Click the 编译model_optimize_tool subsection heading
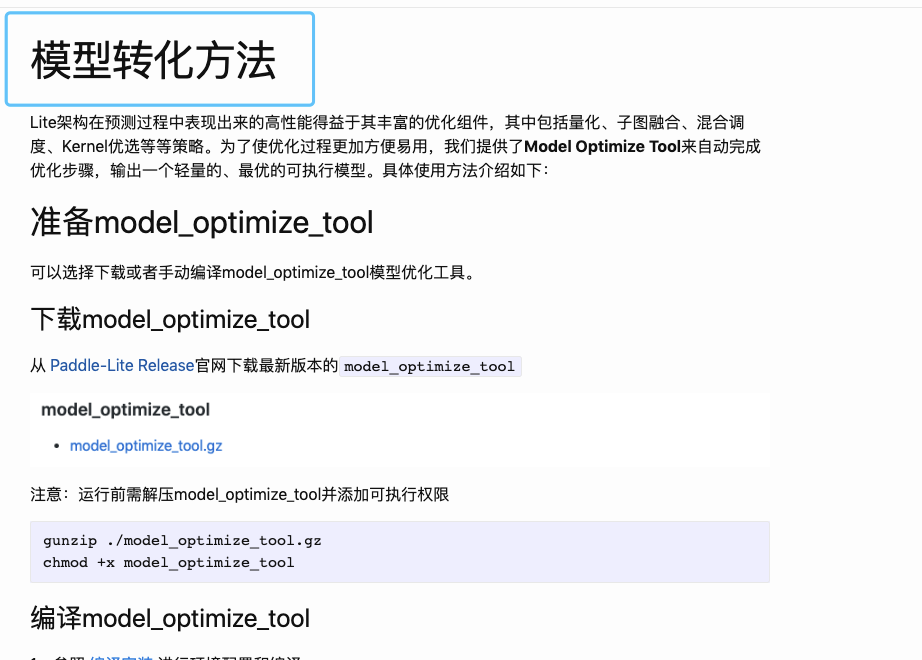This screenshot has width=922, height=660. tap(170, 618)
